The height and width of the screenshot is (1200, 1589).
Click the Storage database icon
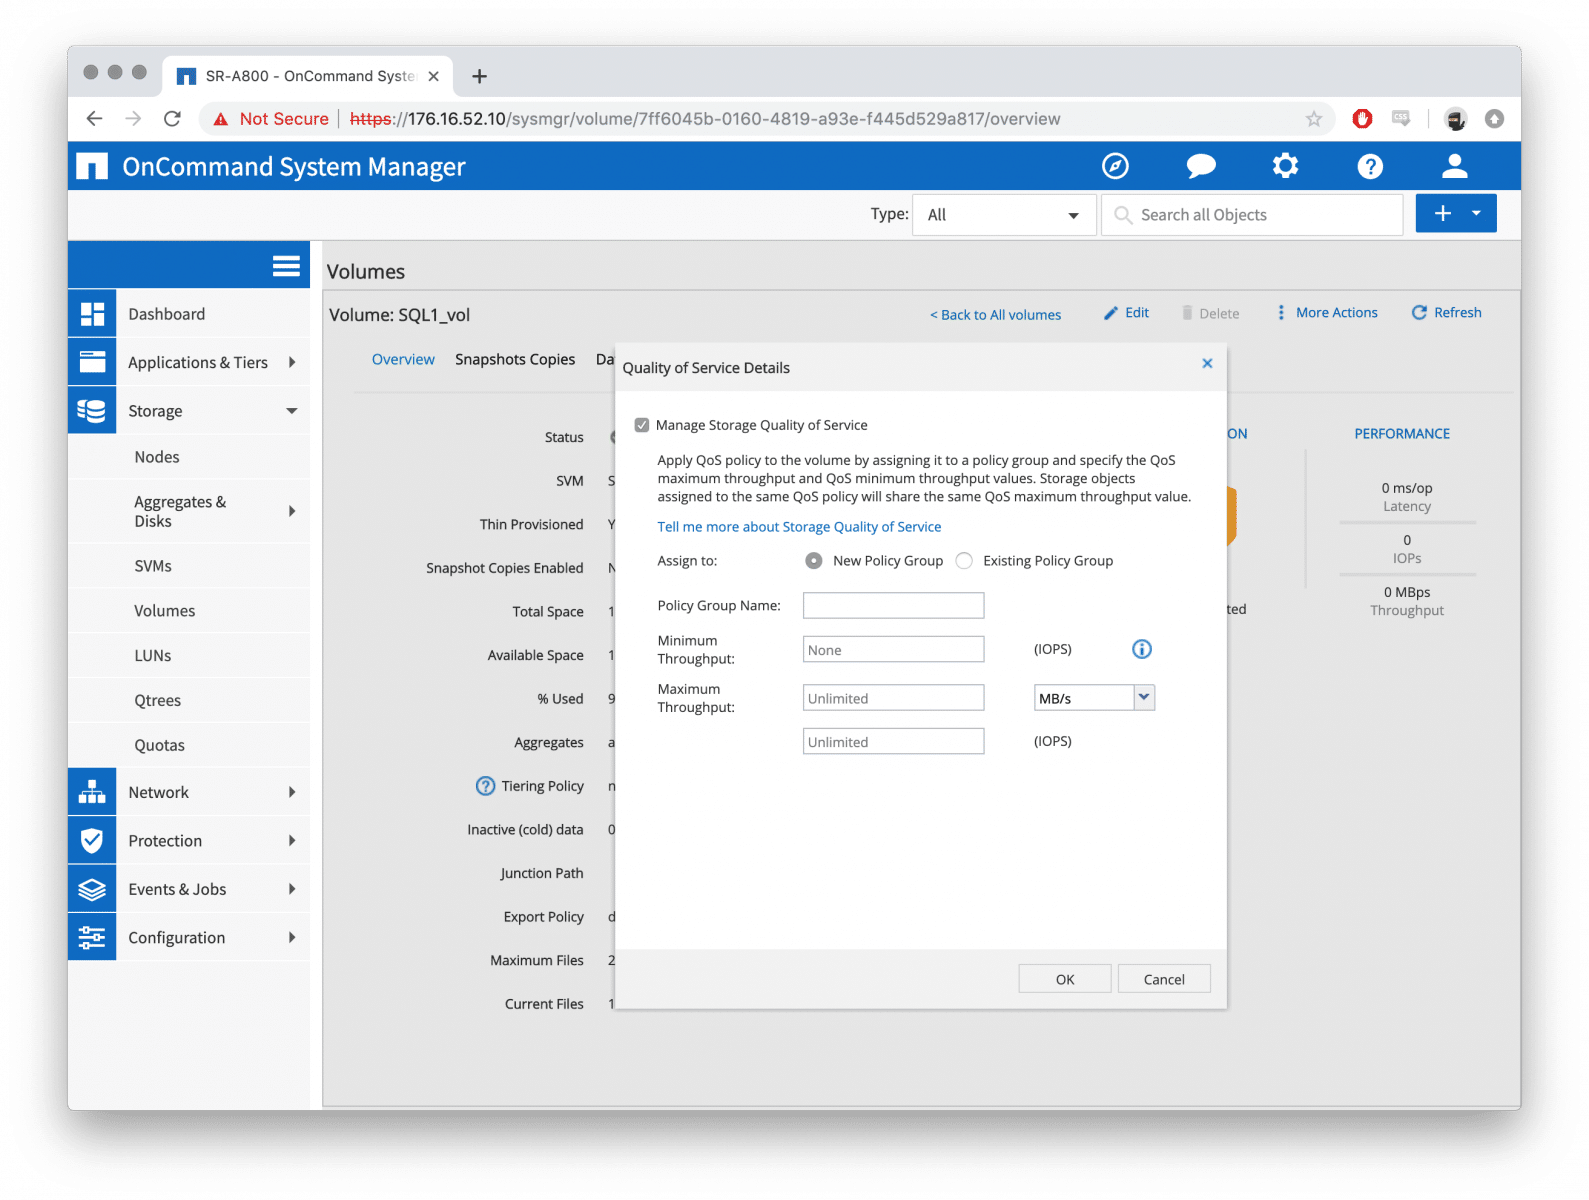click(92, 411)
